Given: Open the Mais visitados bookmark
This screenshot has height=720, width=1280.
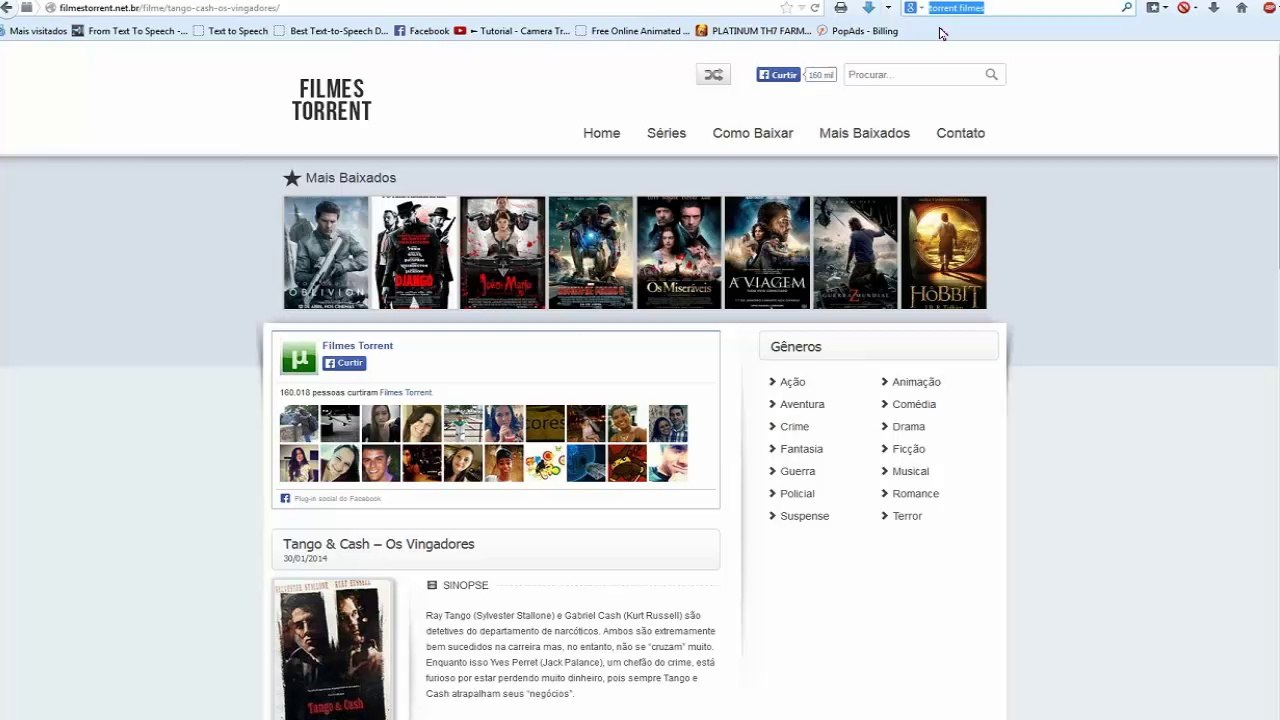Looking at the screenshot, I should (x=33, y=31).
